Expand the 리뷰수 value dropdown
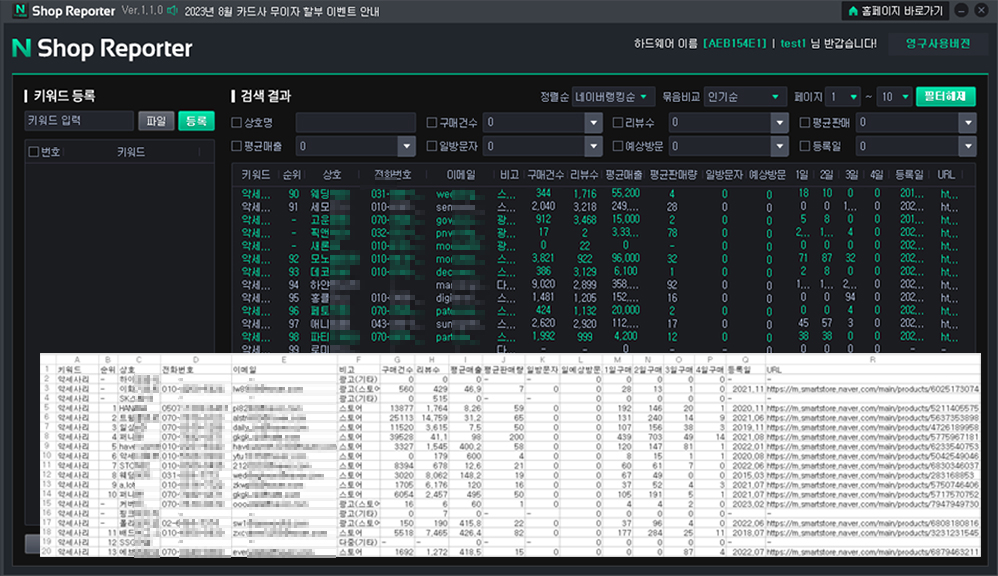The height and width of the screenshot is (576, 998). (780, 122)
